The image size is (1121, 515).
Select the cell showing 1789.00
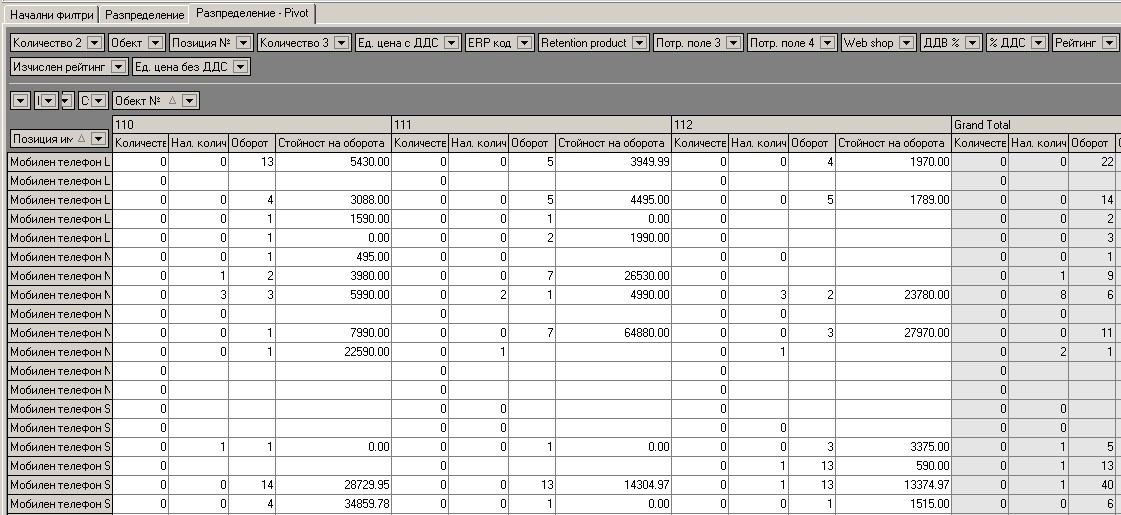pyautogui.click(x=893, y=200)
